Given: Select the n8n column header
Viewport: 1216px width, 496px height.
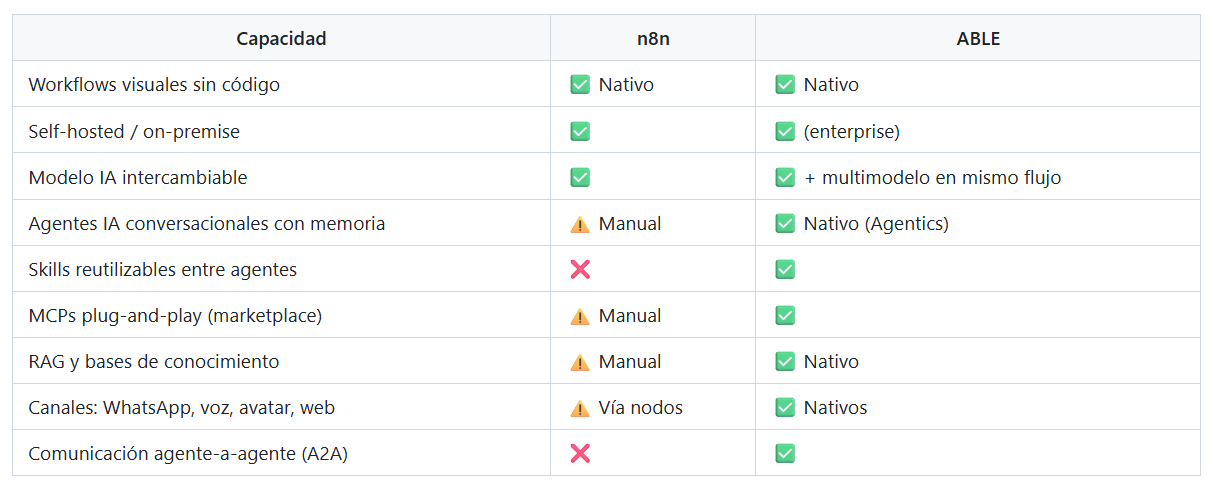Looking at the screenshot, I should tap(653, 38).
